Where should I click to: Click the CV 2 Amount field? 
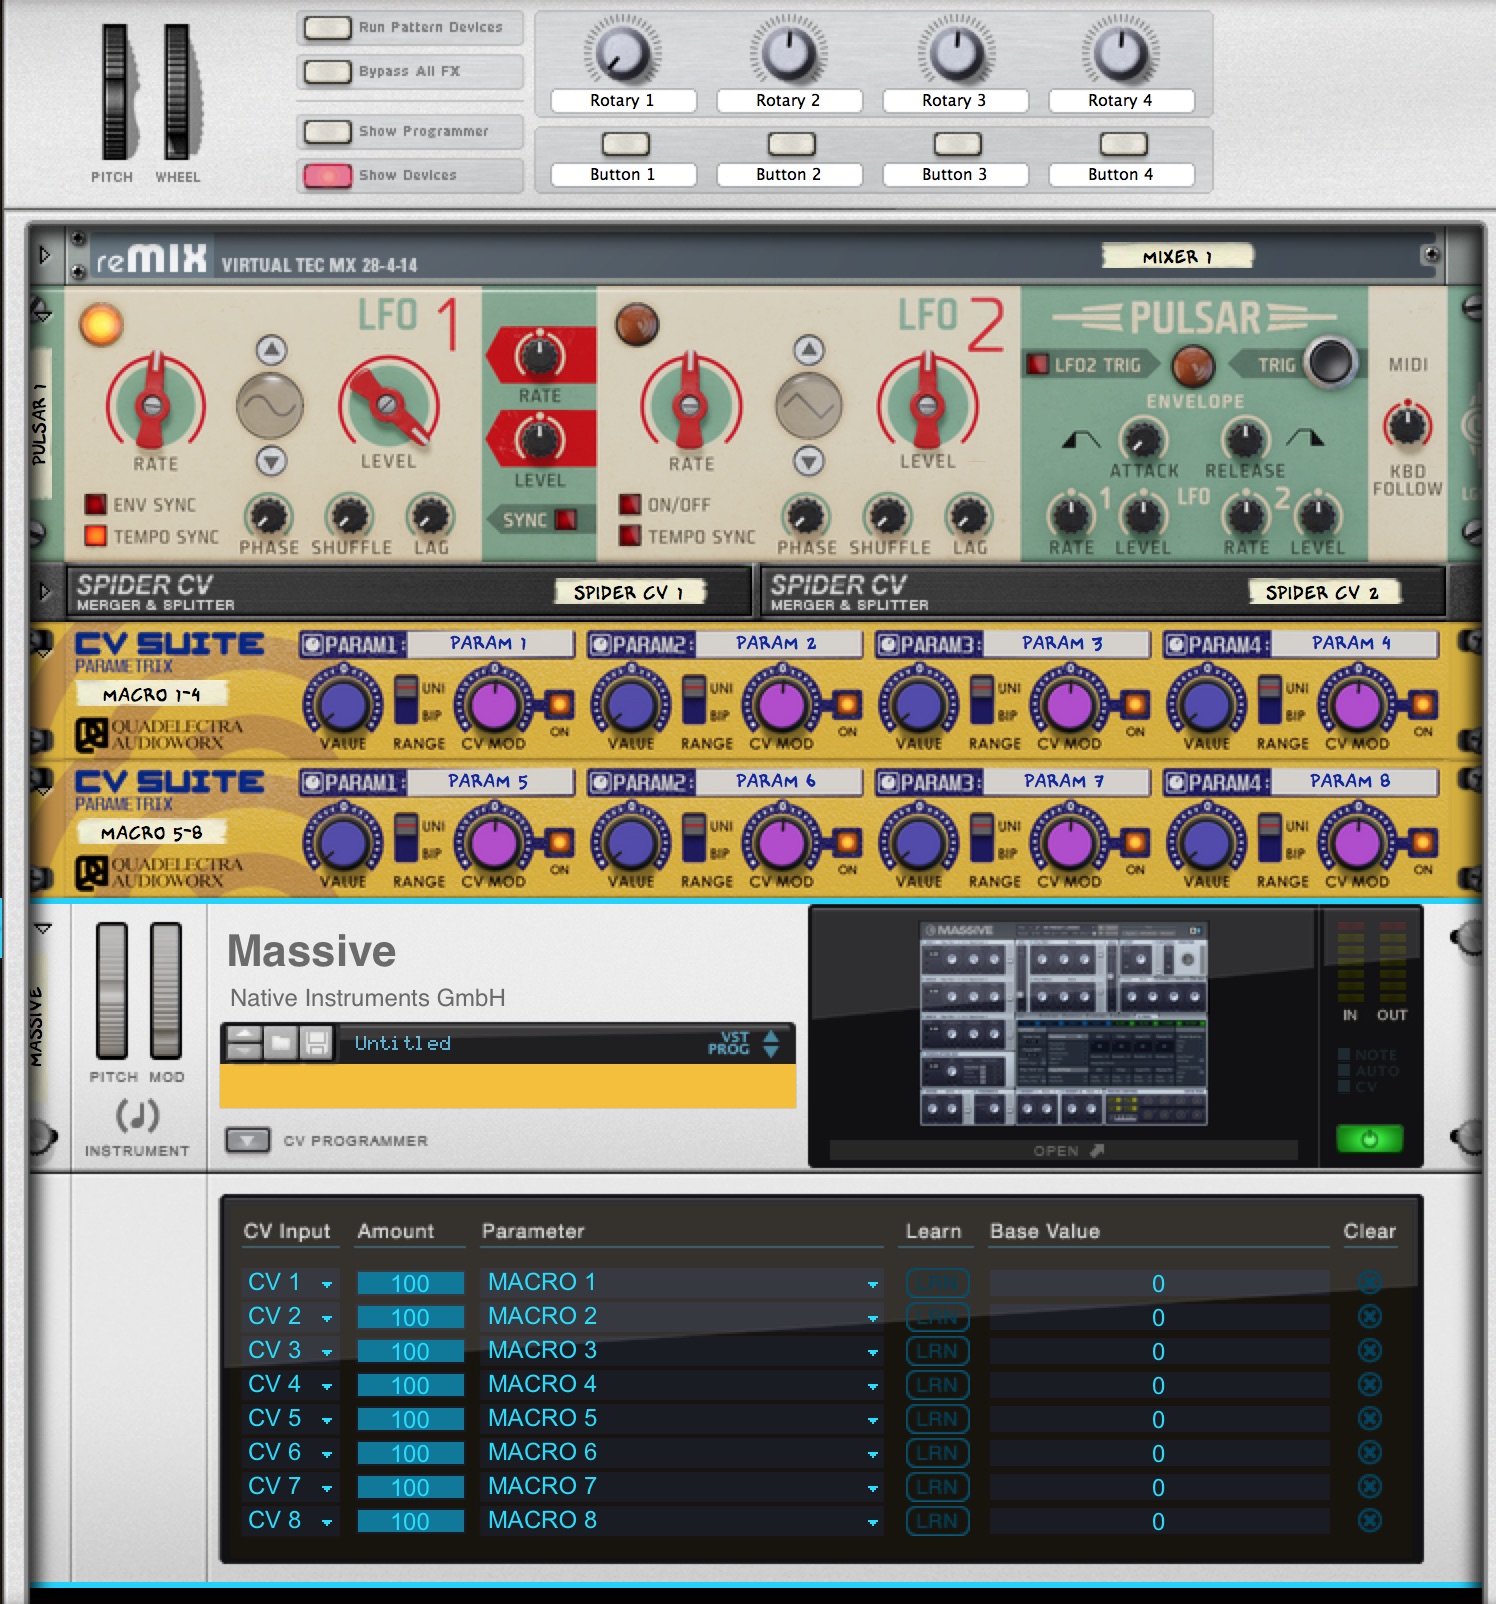click(x=410, y=1317)
